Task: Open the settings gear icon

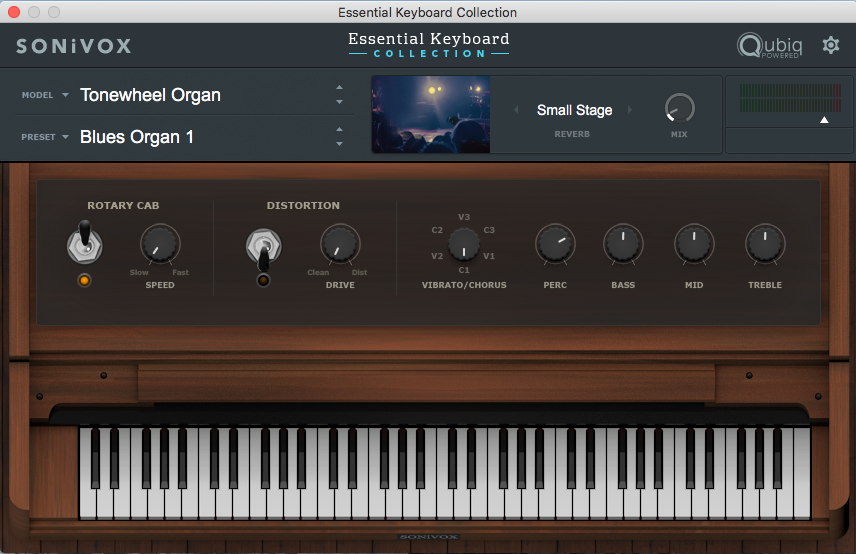Action: click(x=830, y=45)
